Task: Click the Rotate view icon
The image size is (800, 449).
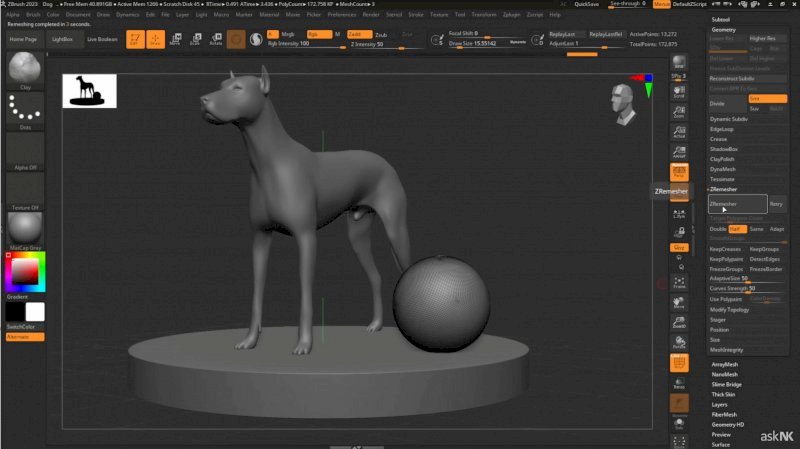Action: [679, 342]
